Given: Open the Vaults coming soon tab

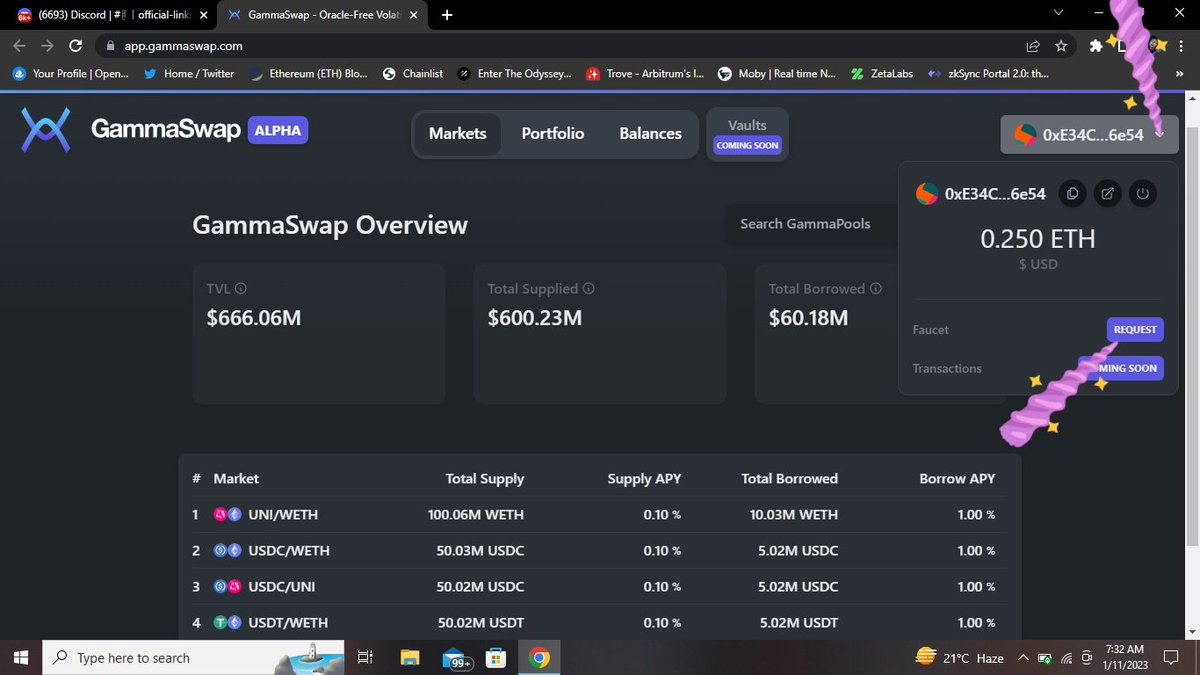Looking at the screenshot, I should click(x=747, y=134).
